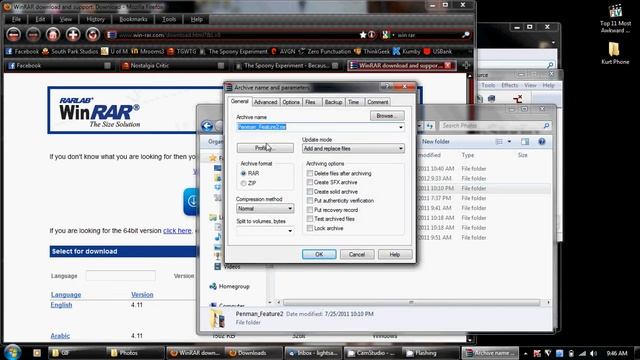This screenshot has height=360, width=640.
Task: Open Firefox History menu
Action: pyautogui.click(x=96, y=19)
